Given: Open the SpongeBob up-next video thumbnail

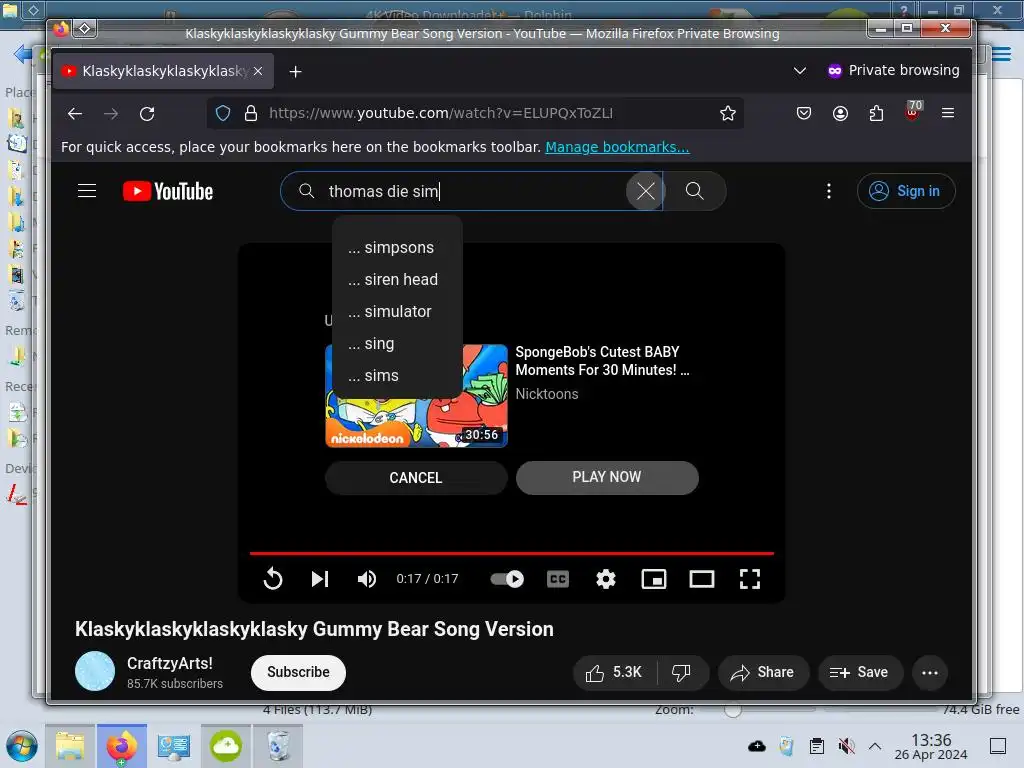Looking at the screenshot, I should coord(417,396).
